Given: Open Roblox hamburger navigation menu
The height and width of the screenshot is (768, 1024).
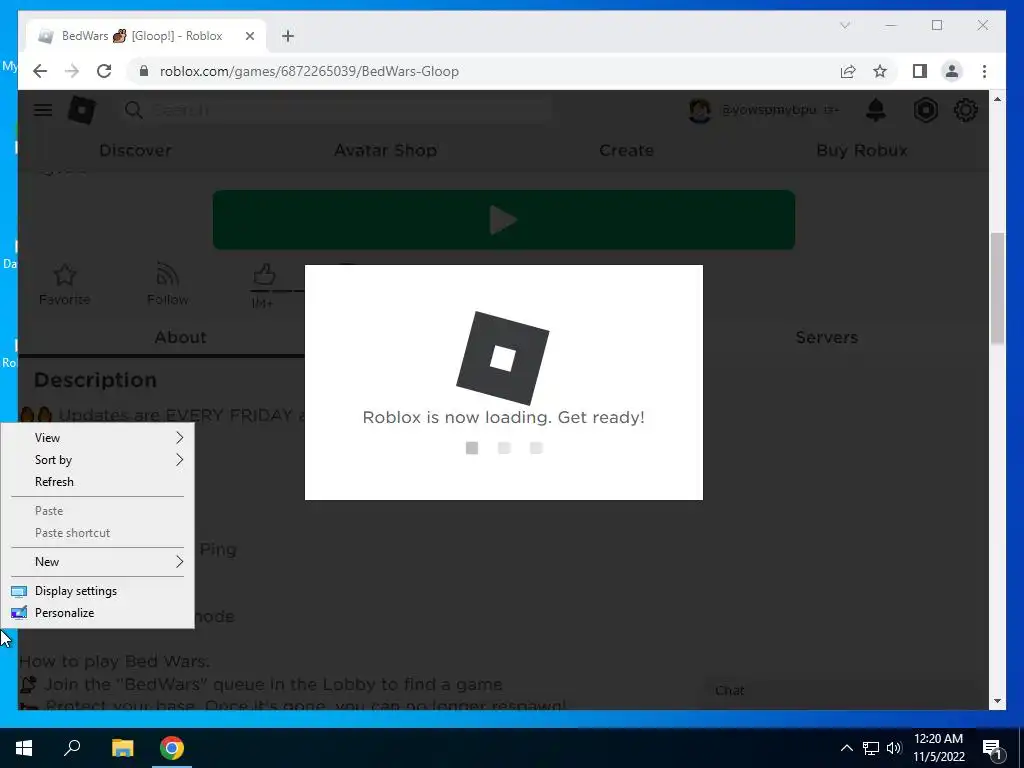Looking at the screenshot, I should click(x=43, y=110).
